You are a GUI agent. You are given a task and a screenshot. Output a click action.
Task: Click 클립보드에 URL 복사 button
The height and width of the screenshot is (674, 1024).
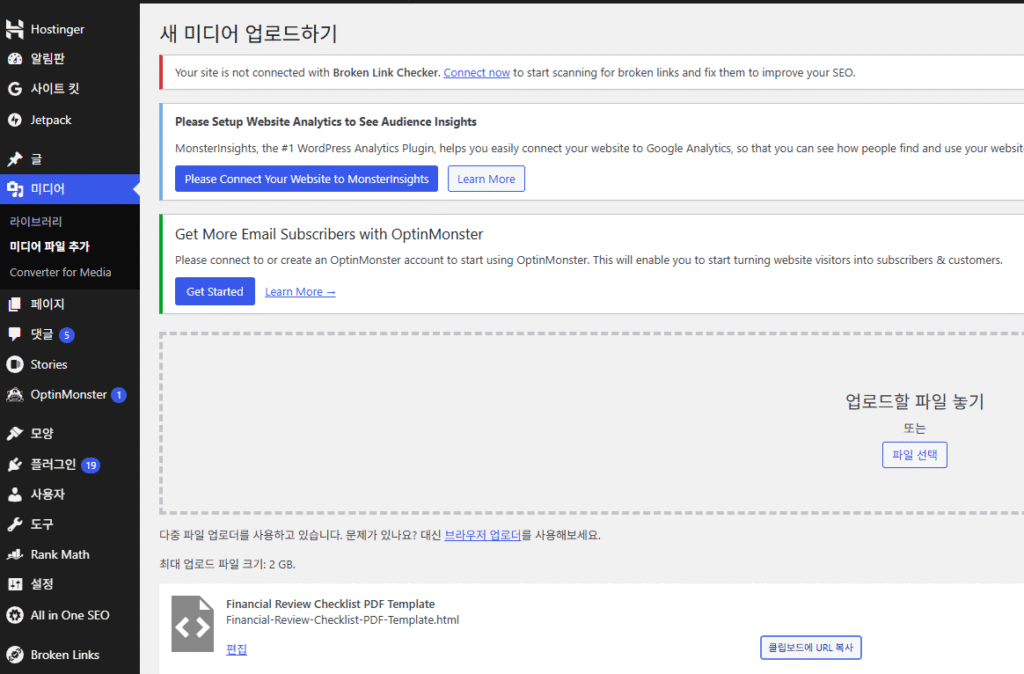click(x=810, y=647)
